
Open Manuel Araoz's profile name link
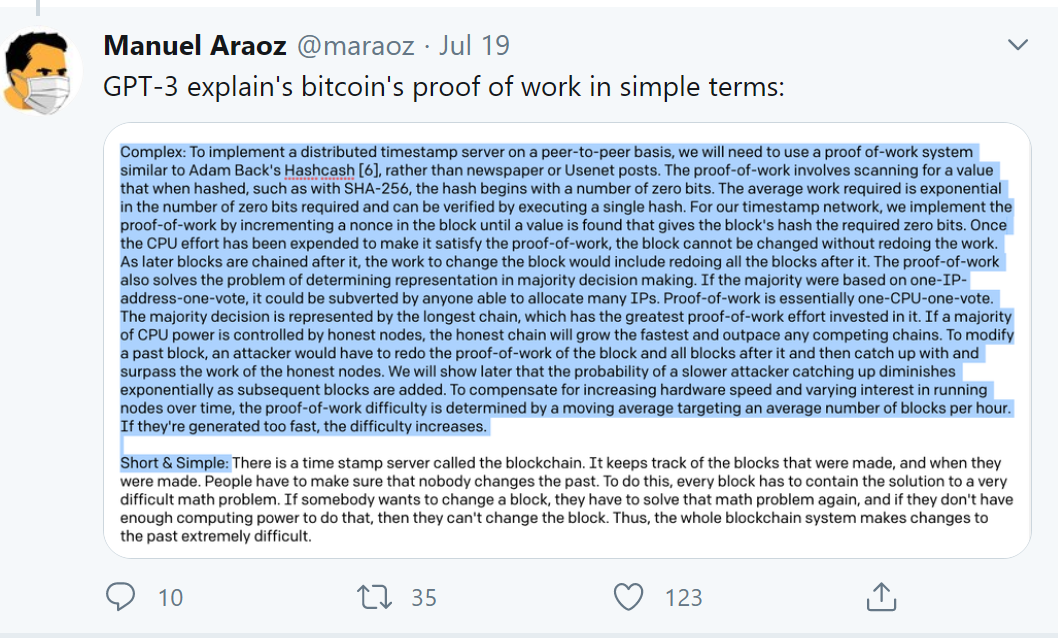point(195,45)
